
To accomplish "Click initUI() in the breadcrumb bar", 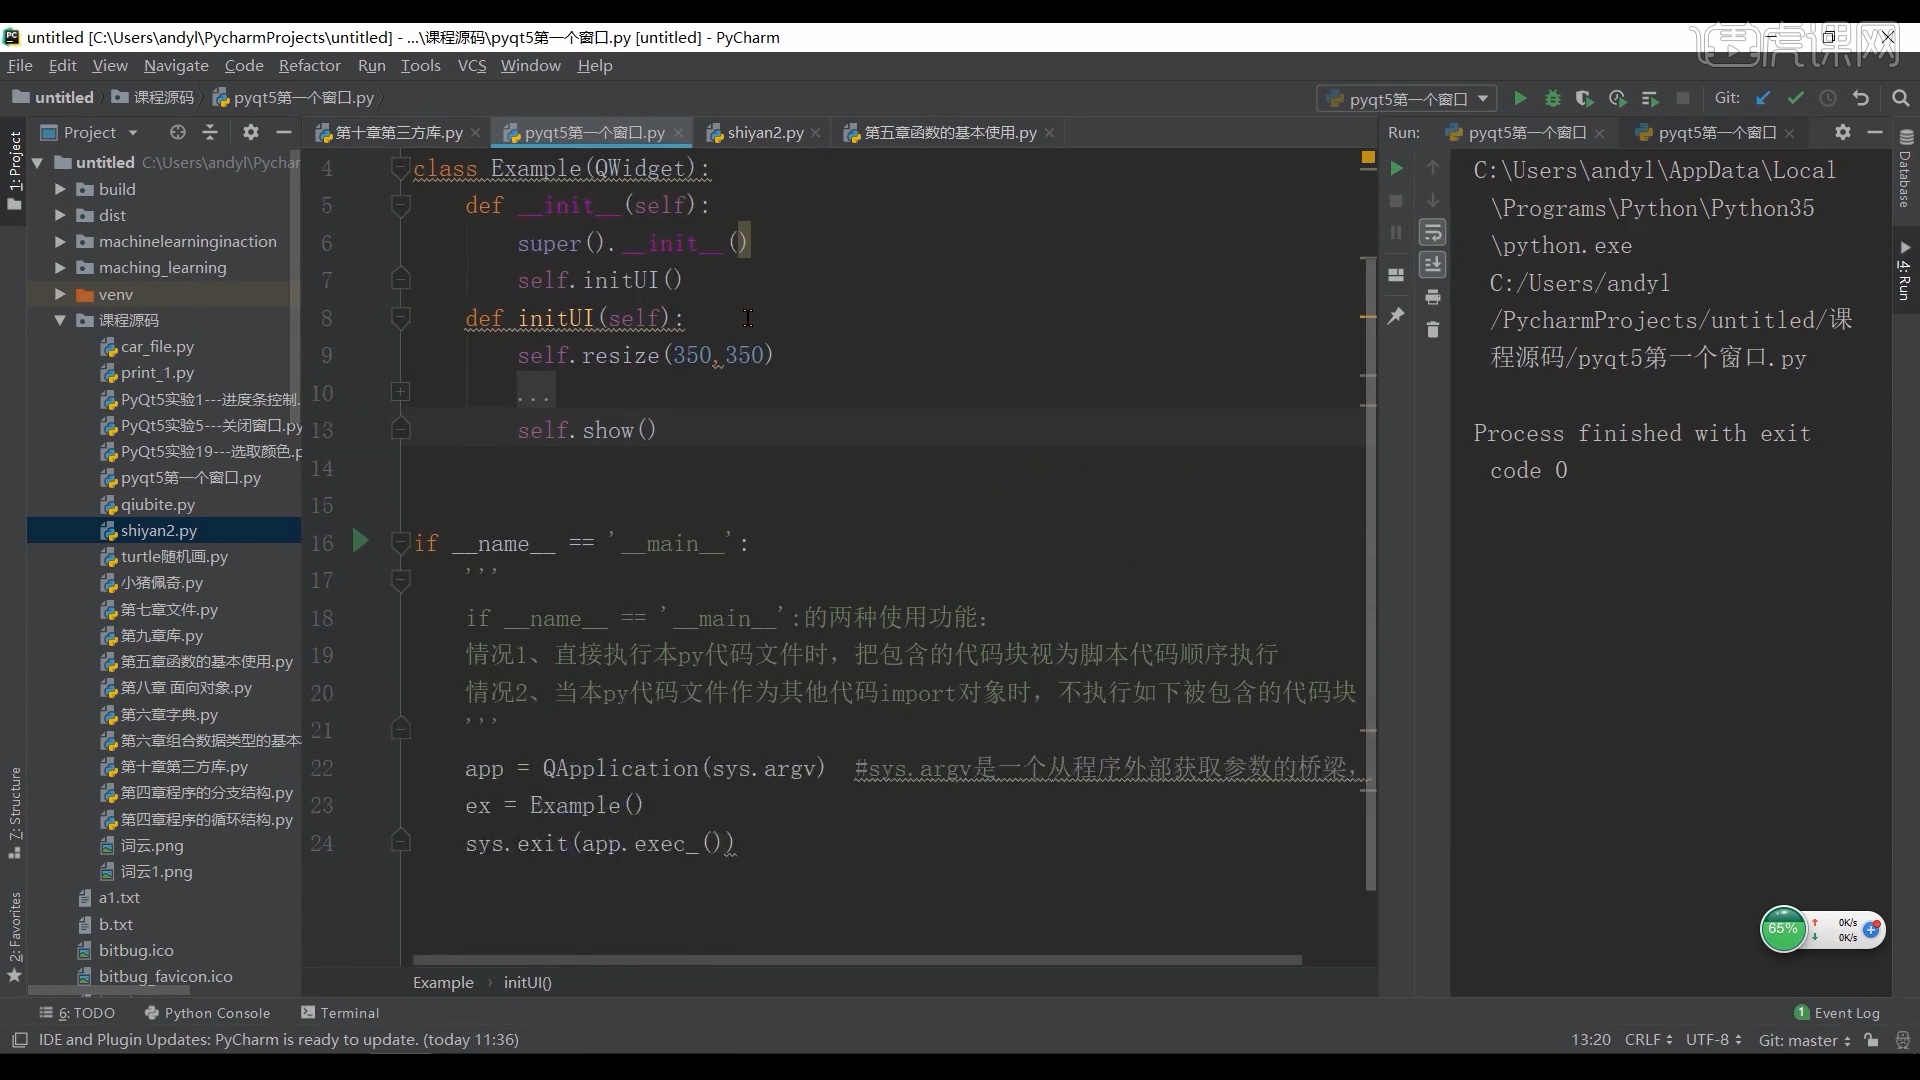I will [527, 983].
